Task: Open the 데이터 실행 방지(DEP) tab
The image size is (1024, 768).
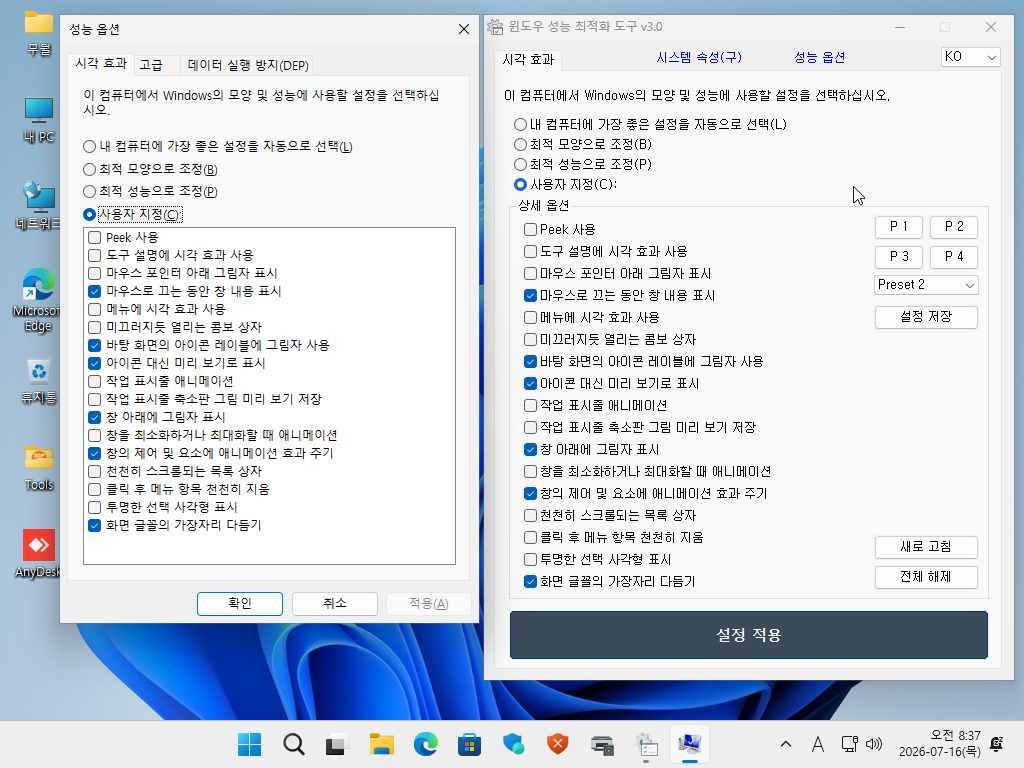Action: click(x=248, y=65)
